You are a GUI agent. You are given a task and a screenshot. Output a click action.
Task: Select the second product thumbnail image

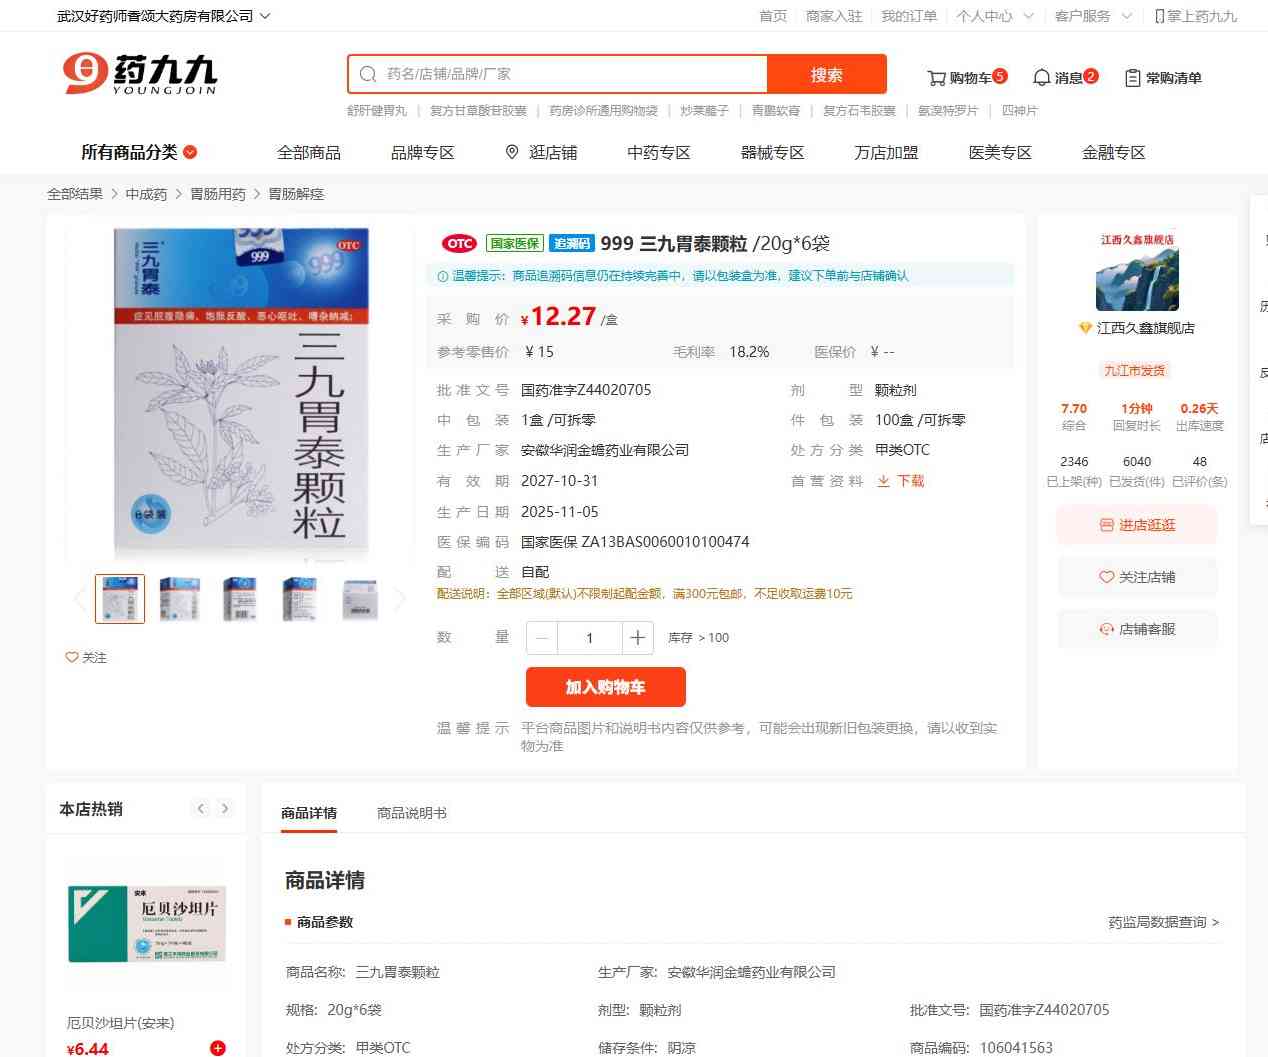click(x=180, y=599)
